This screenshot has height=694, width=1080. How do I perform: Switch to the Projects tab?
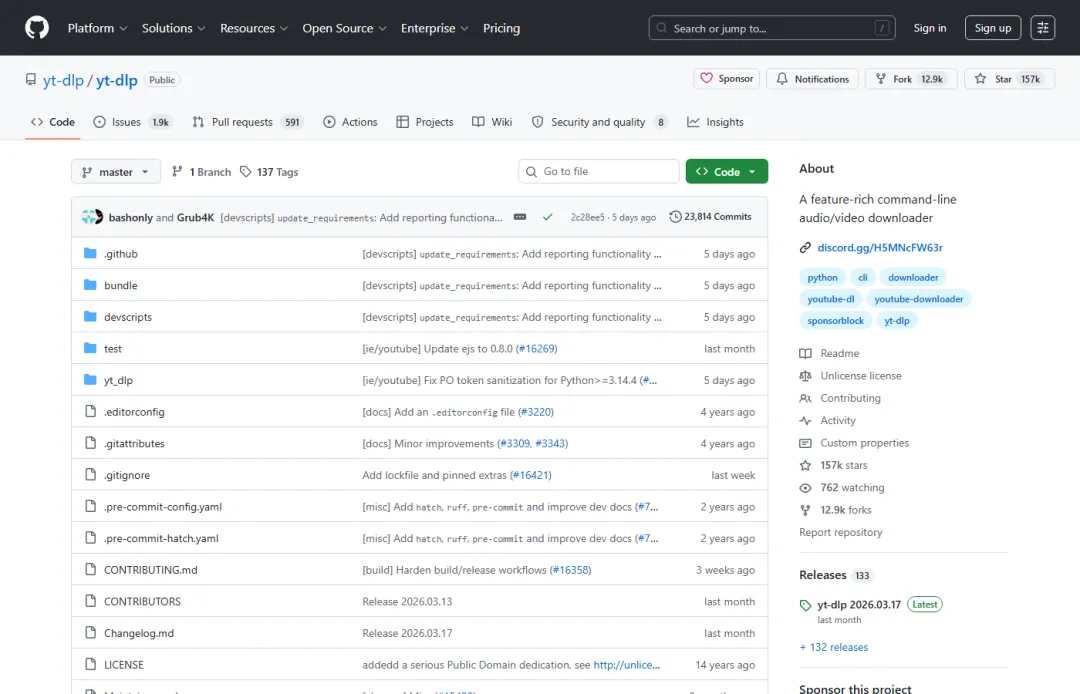pos(425,122)
